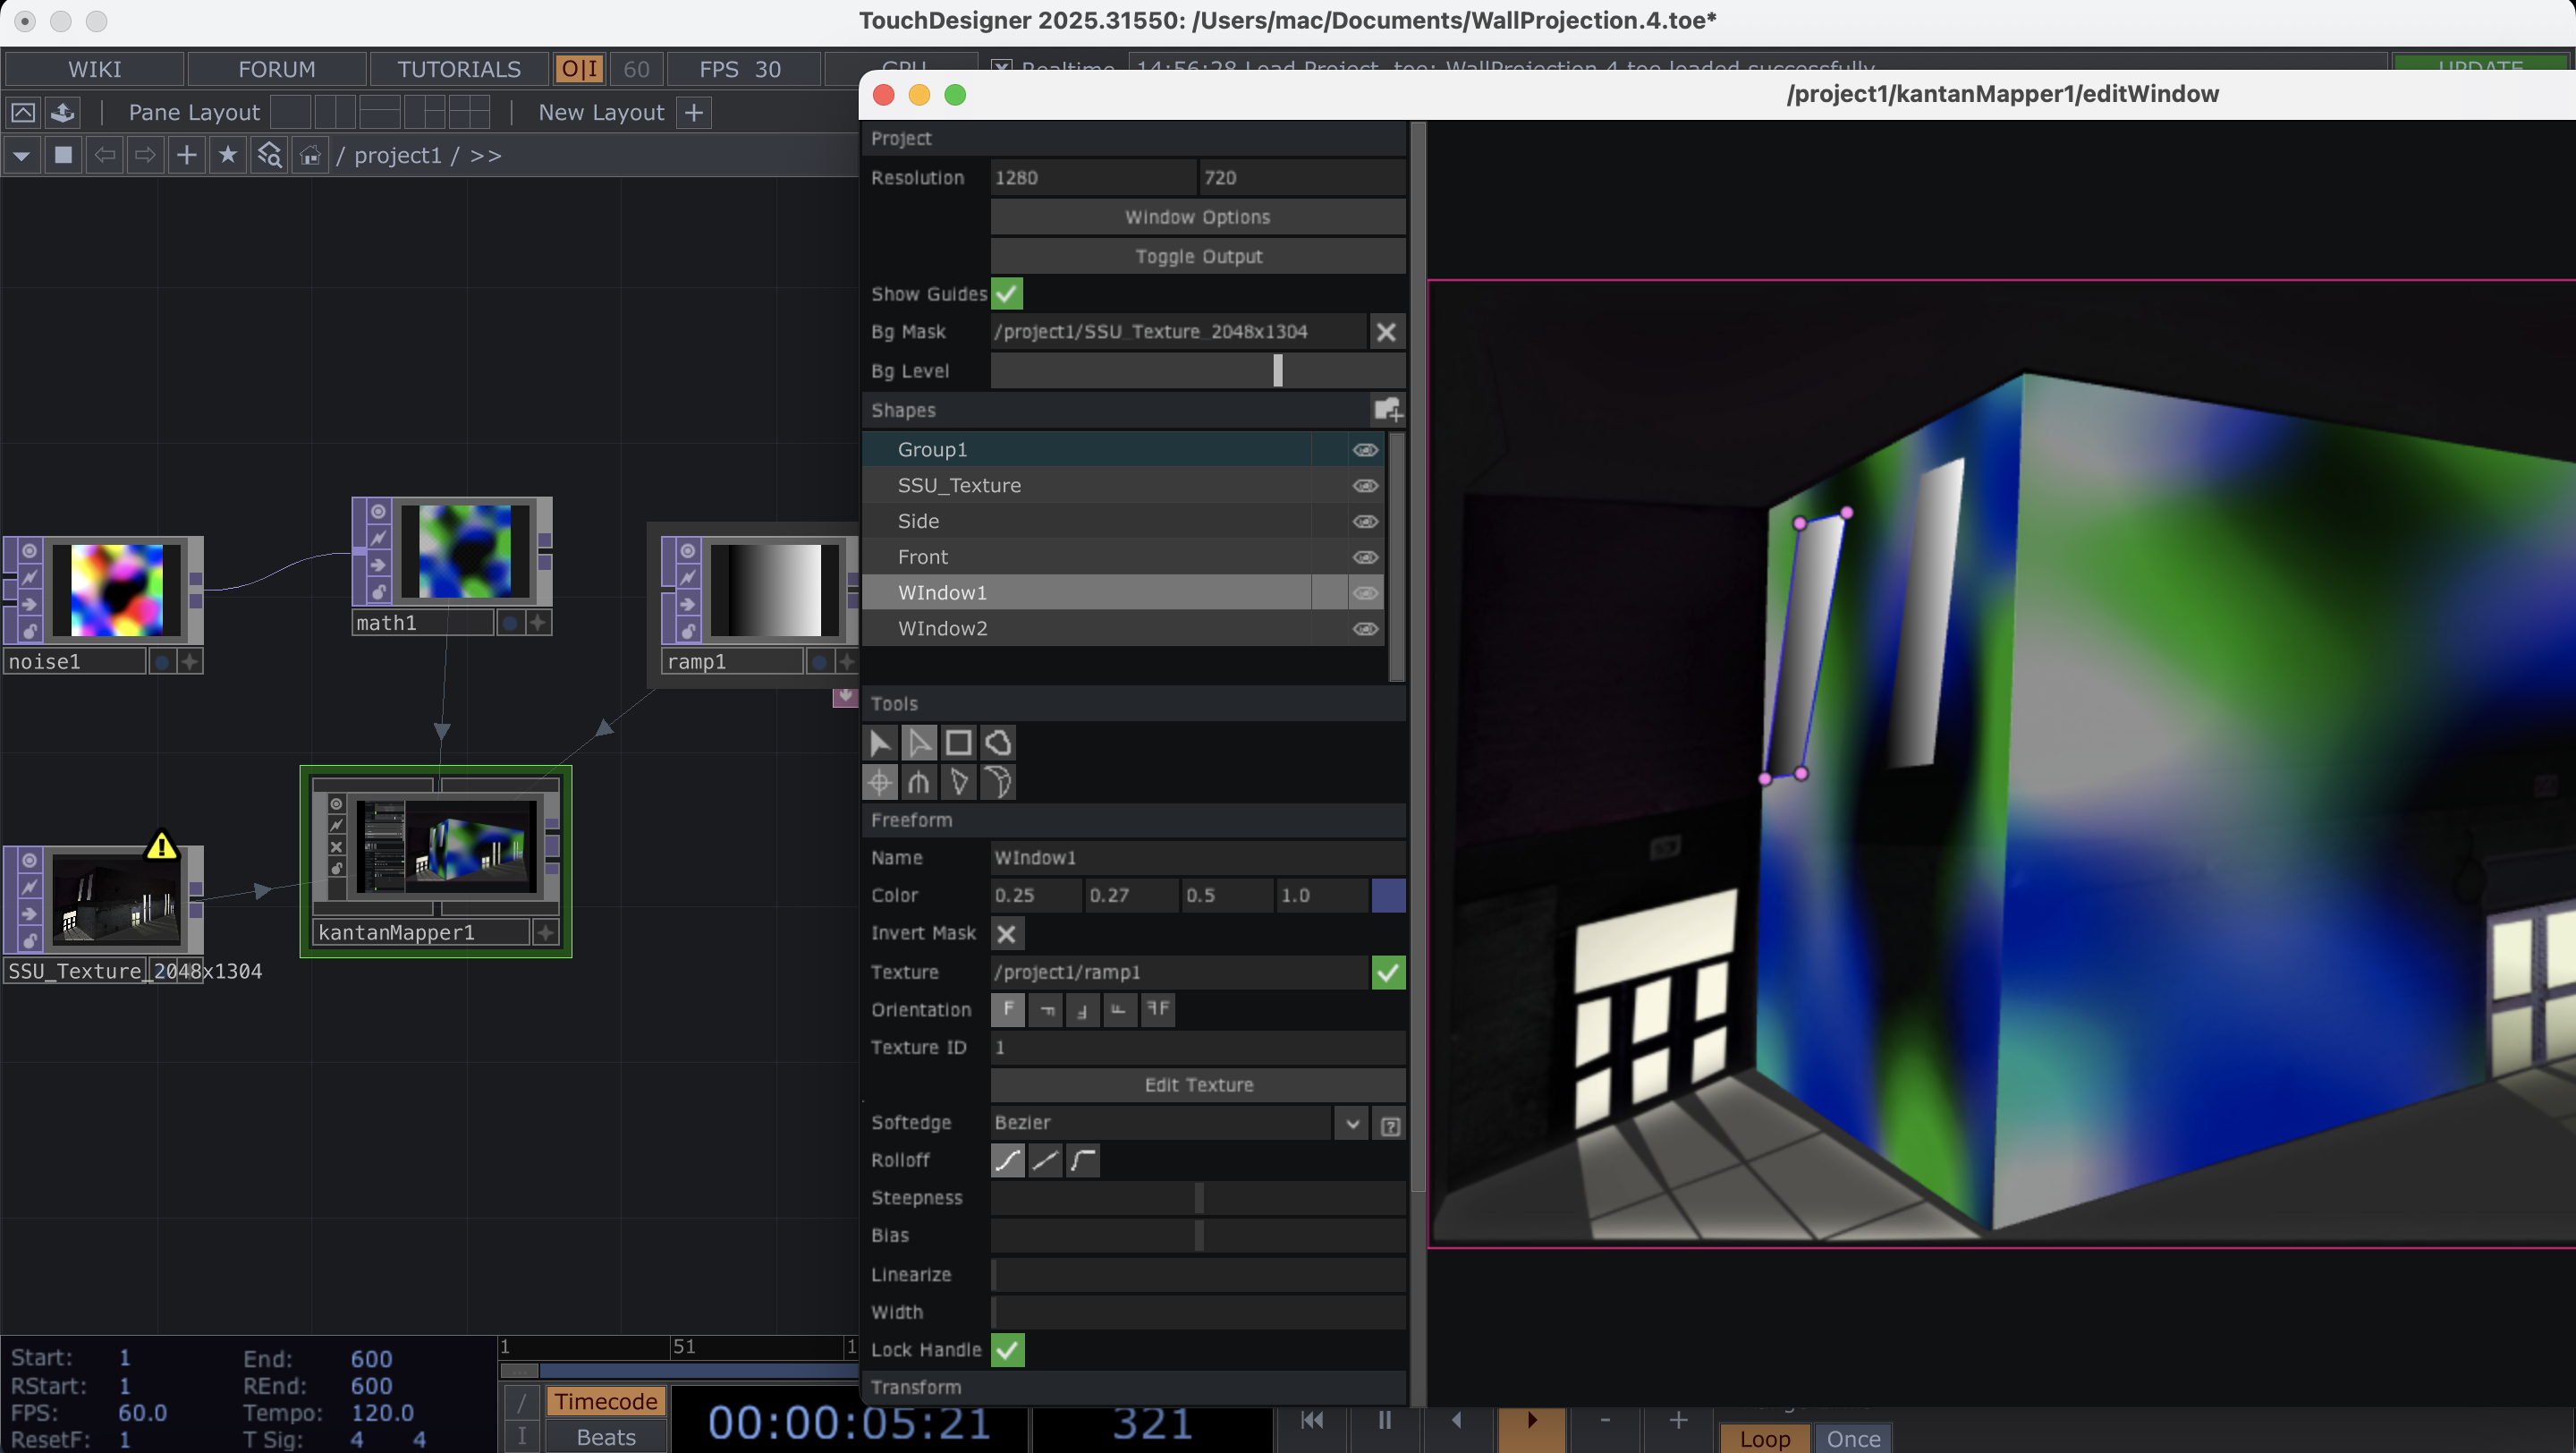Click the TUTORIALS menu item

click(x=458, y=68)
